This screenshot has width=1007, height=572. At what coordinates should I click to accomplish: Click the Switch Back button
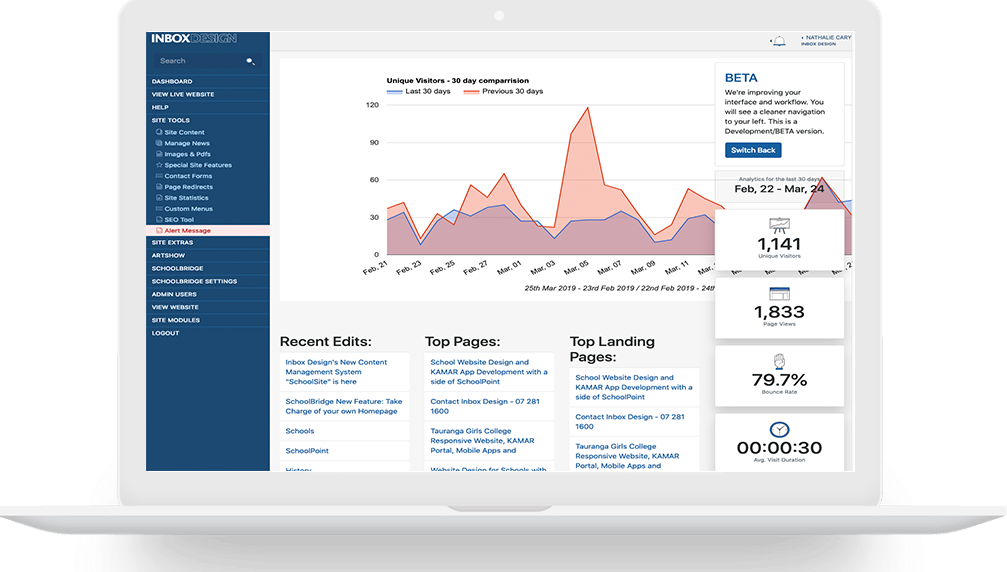tap(753, 150)
